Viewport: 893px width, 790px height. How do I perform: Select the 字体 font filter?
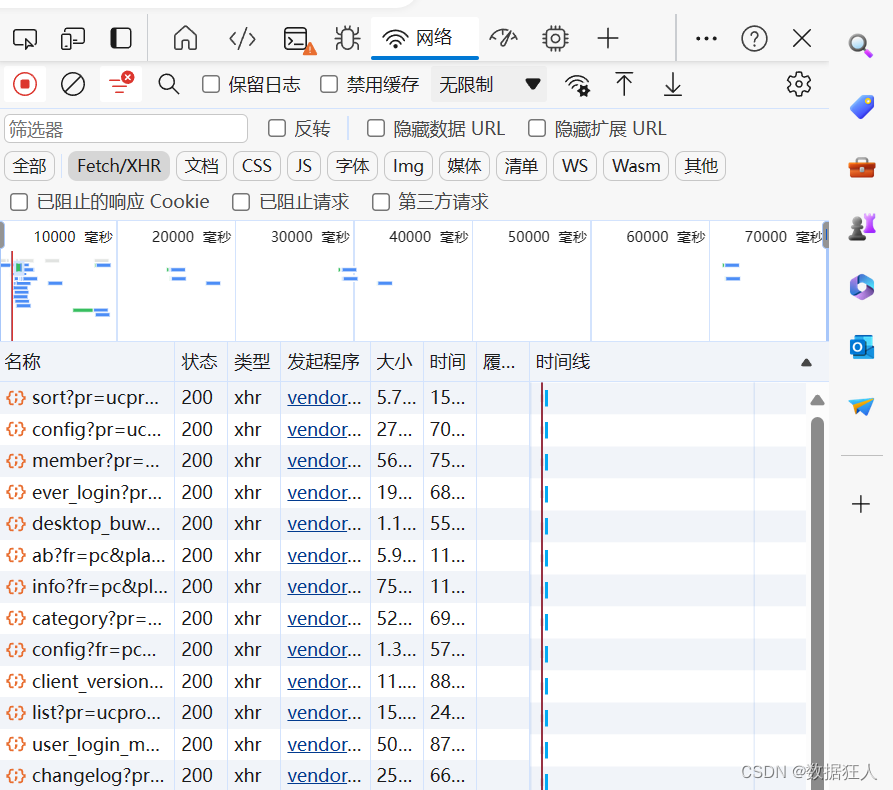coord(352,166)
